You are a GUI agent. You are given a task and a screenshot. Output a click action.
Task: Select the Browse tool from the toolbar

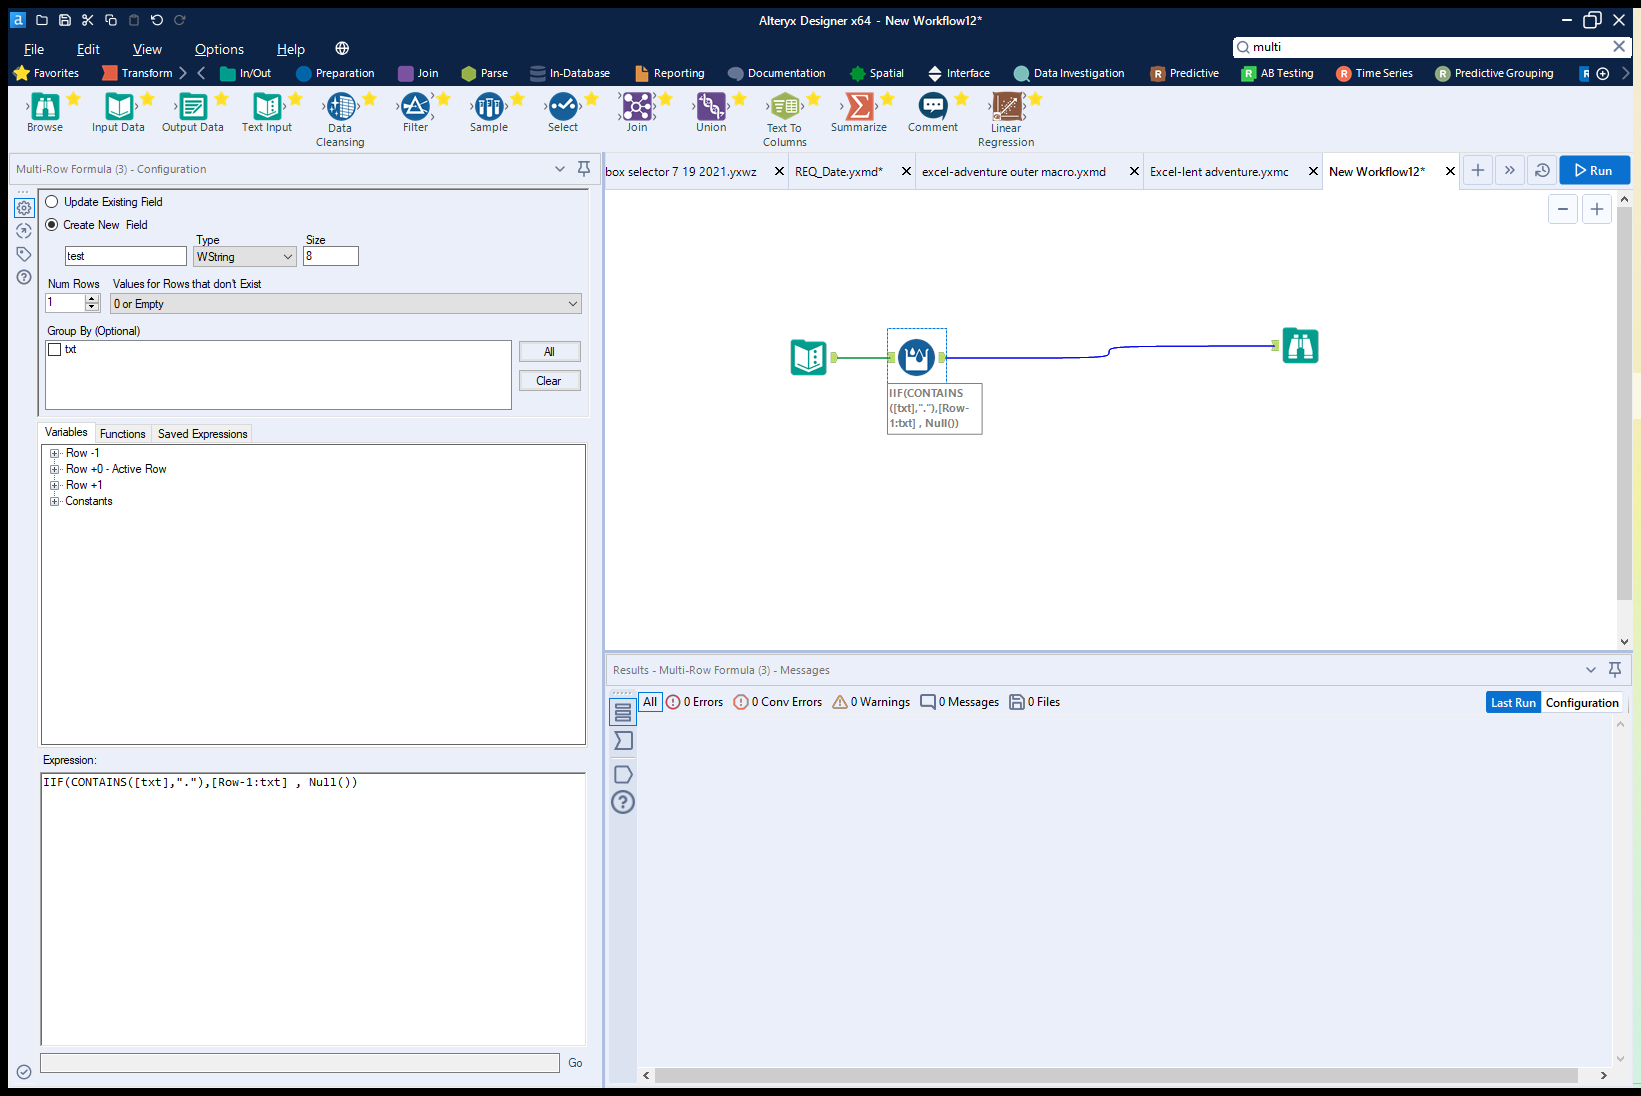pos(44,110)
